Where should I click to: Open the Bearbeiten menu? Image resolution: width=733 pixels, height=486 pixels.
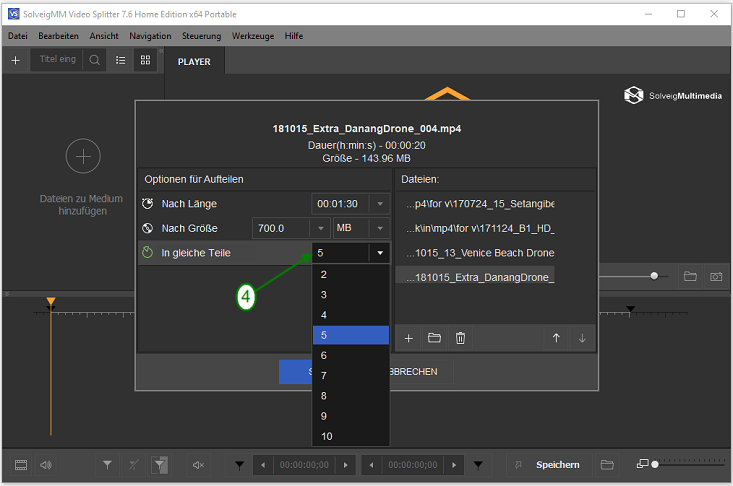pyautogui.click(x=58, y=36)
